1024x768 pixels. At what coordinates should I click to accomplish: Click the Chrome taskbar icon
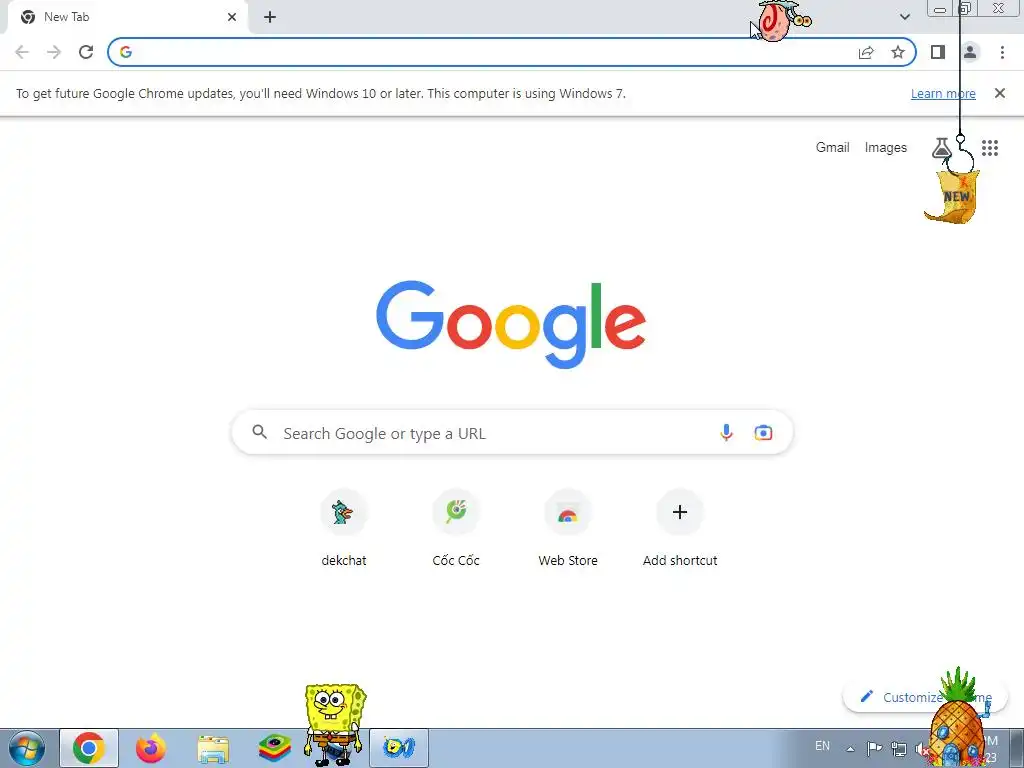pyautogui.click(x=89, y=748)
